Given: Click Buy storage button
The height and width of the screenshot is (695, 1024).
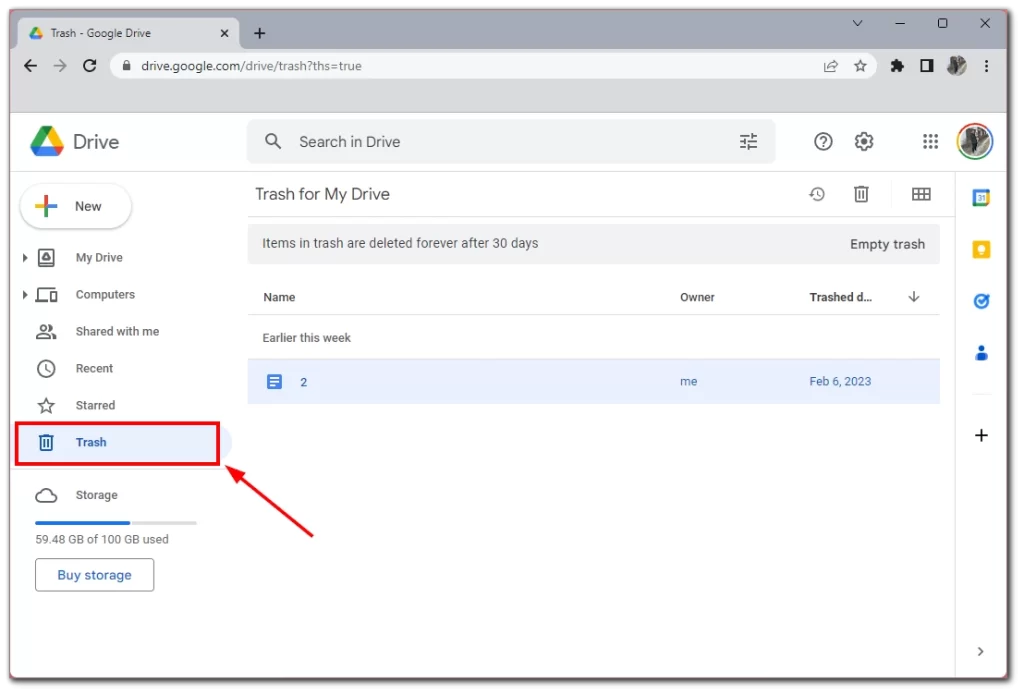Looking at the screenshot, I should point(95,575).
